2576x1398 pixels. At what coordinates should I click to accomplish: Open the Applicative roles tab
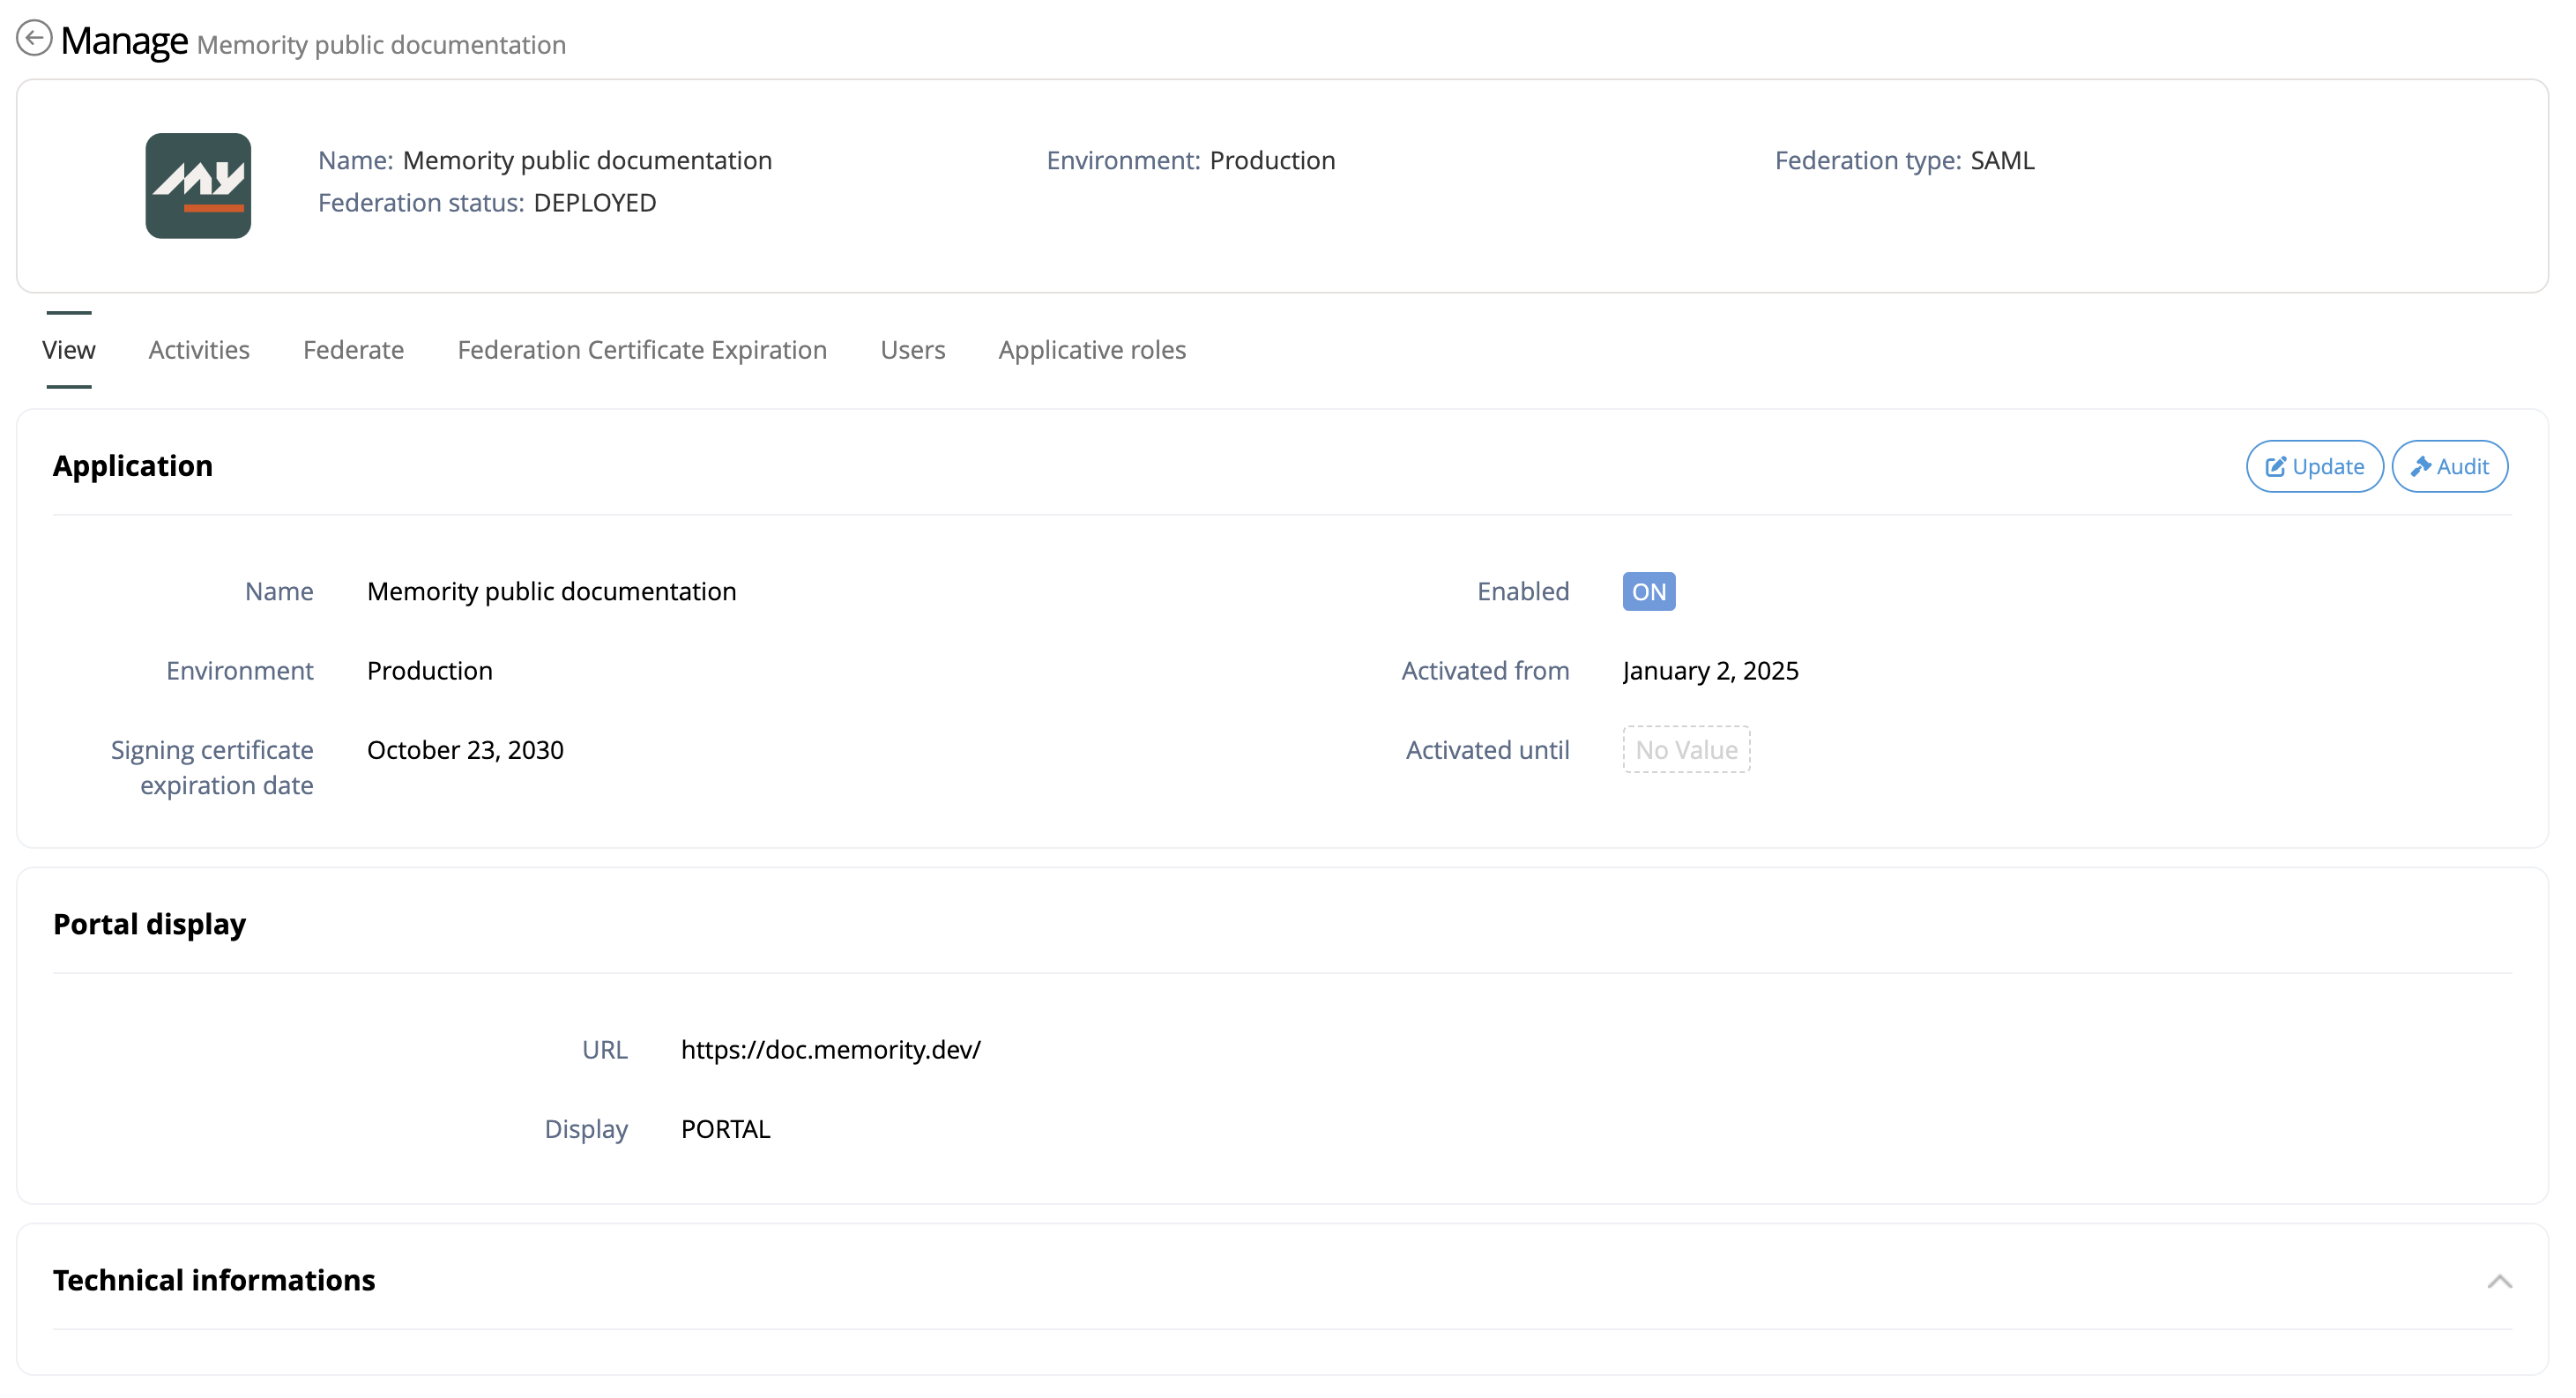[1092, 350]
